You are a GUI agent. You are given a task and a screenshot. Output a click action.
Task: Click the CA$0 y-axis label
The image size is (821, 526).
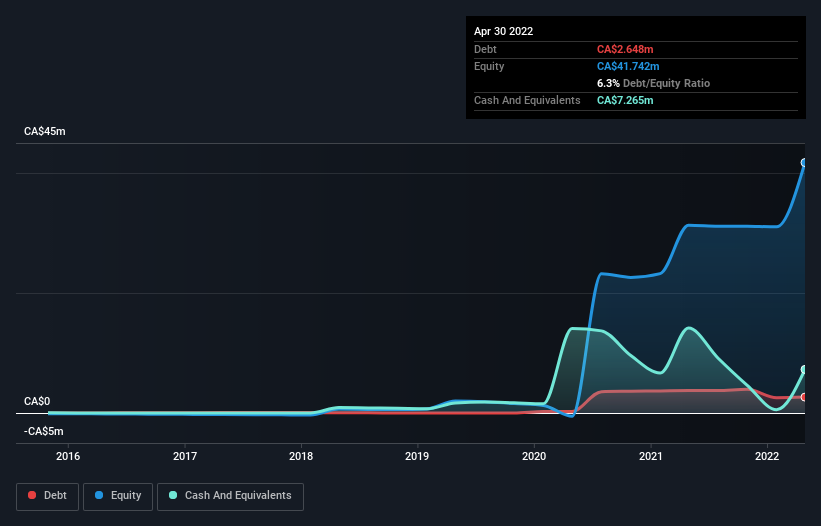click(x=37, y=401)
